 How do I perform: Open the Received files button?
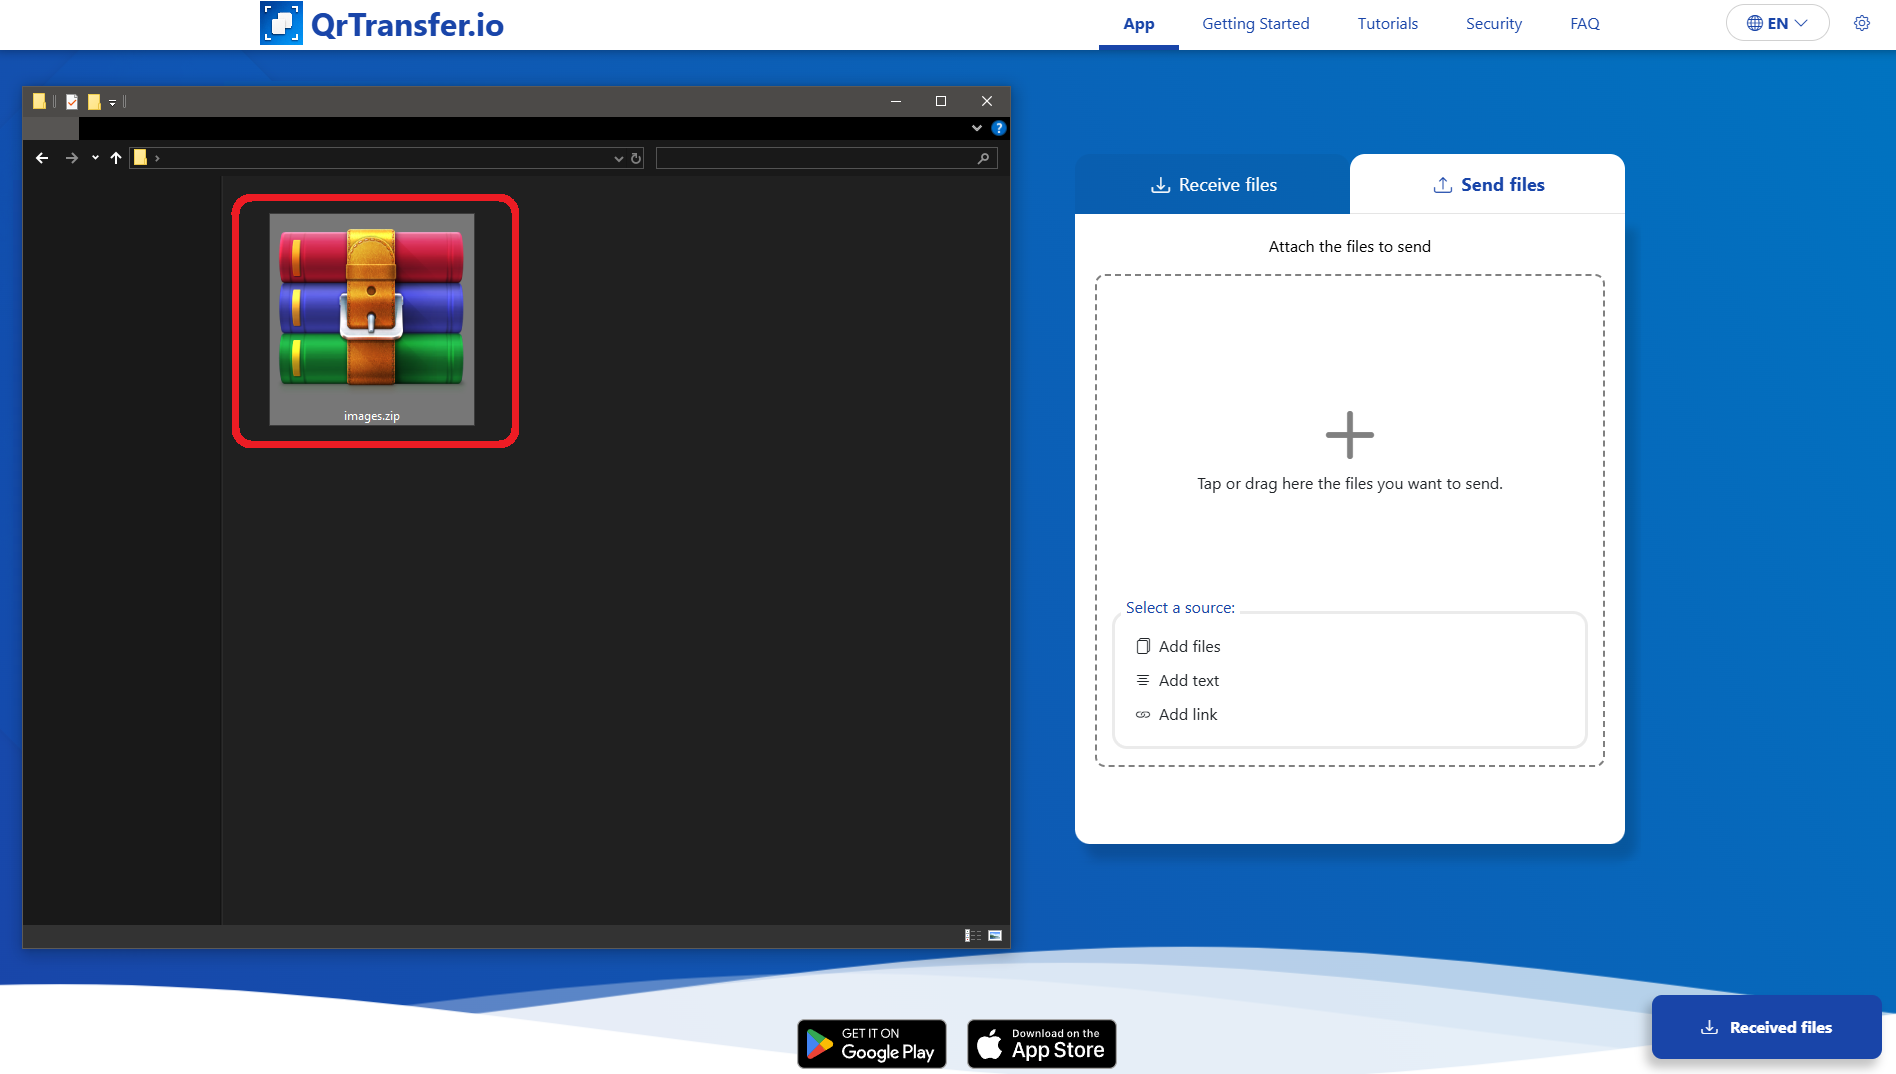1766,1027
